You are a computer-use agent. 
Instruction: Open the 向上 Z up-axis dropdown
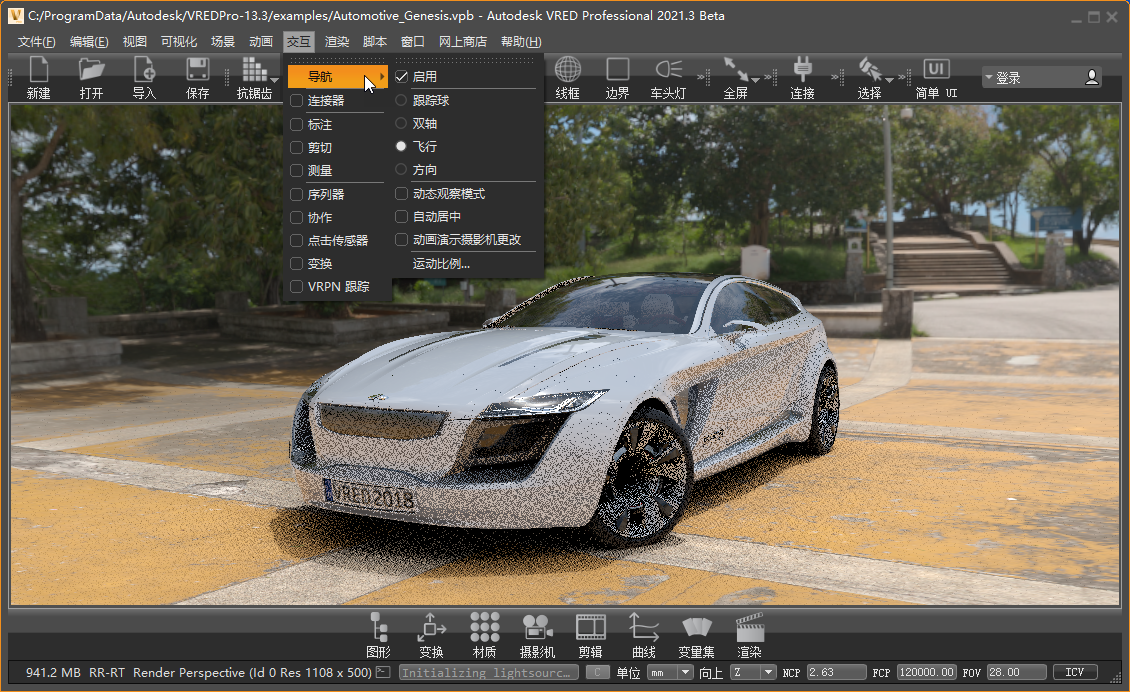753,673
